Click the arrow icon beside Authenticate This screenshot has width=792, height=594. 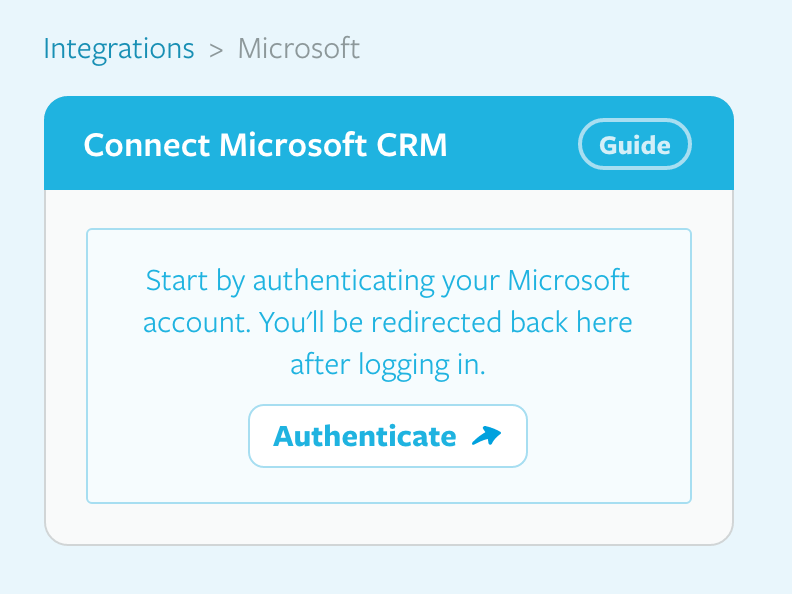[485, 436]
